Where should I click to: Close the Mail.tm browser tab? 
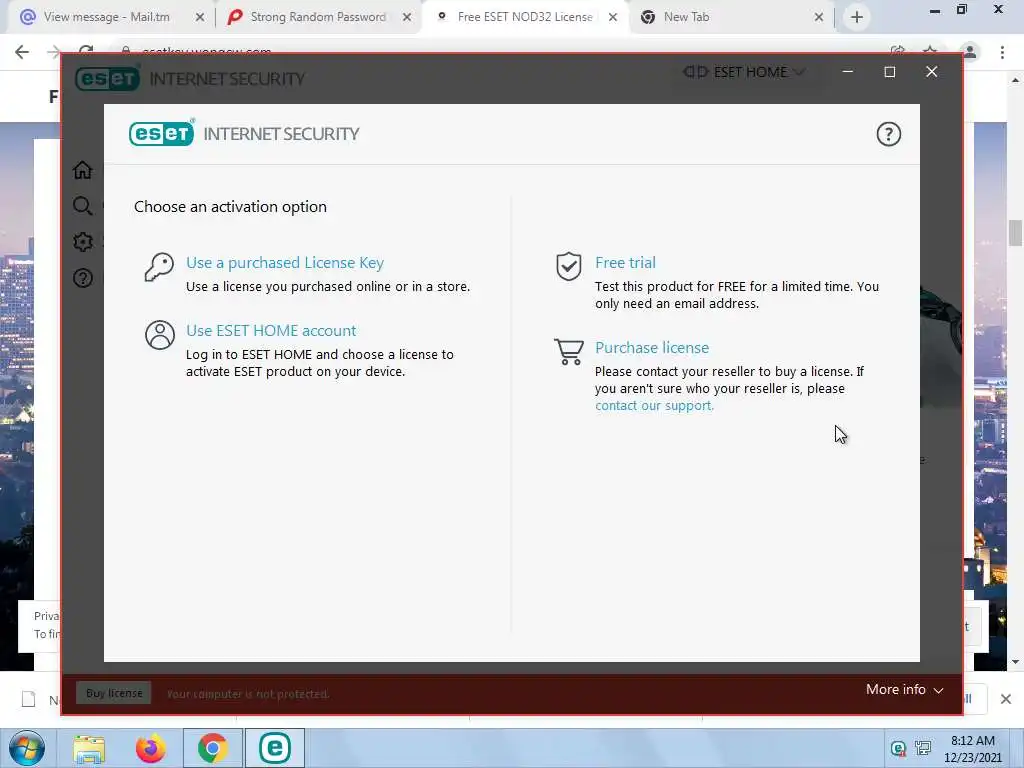(x=200, y=18)
